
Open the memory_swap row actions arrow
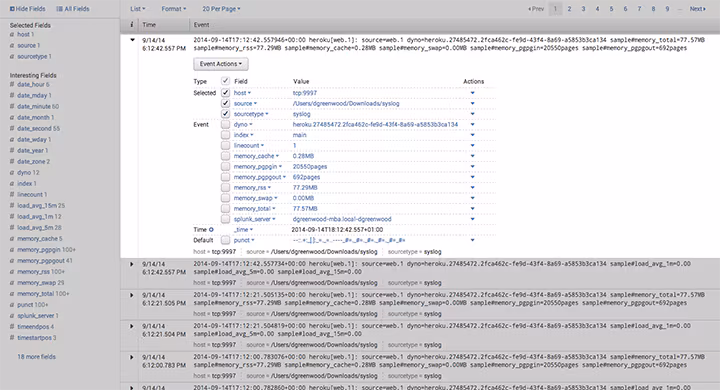click(472, 198)
